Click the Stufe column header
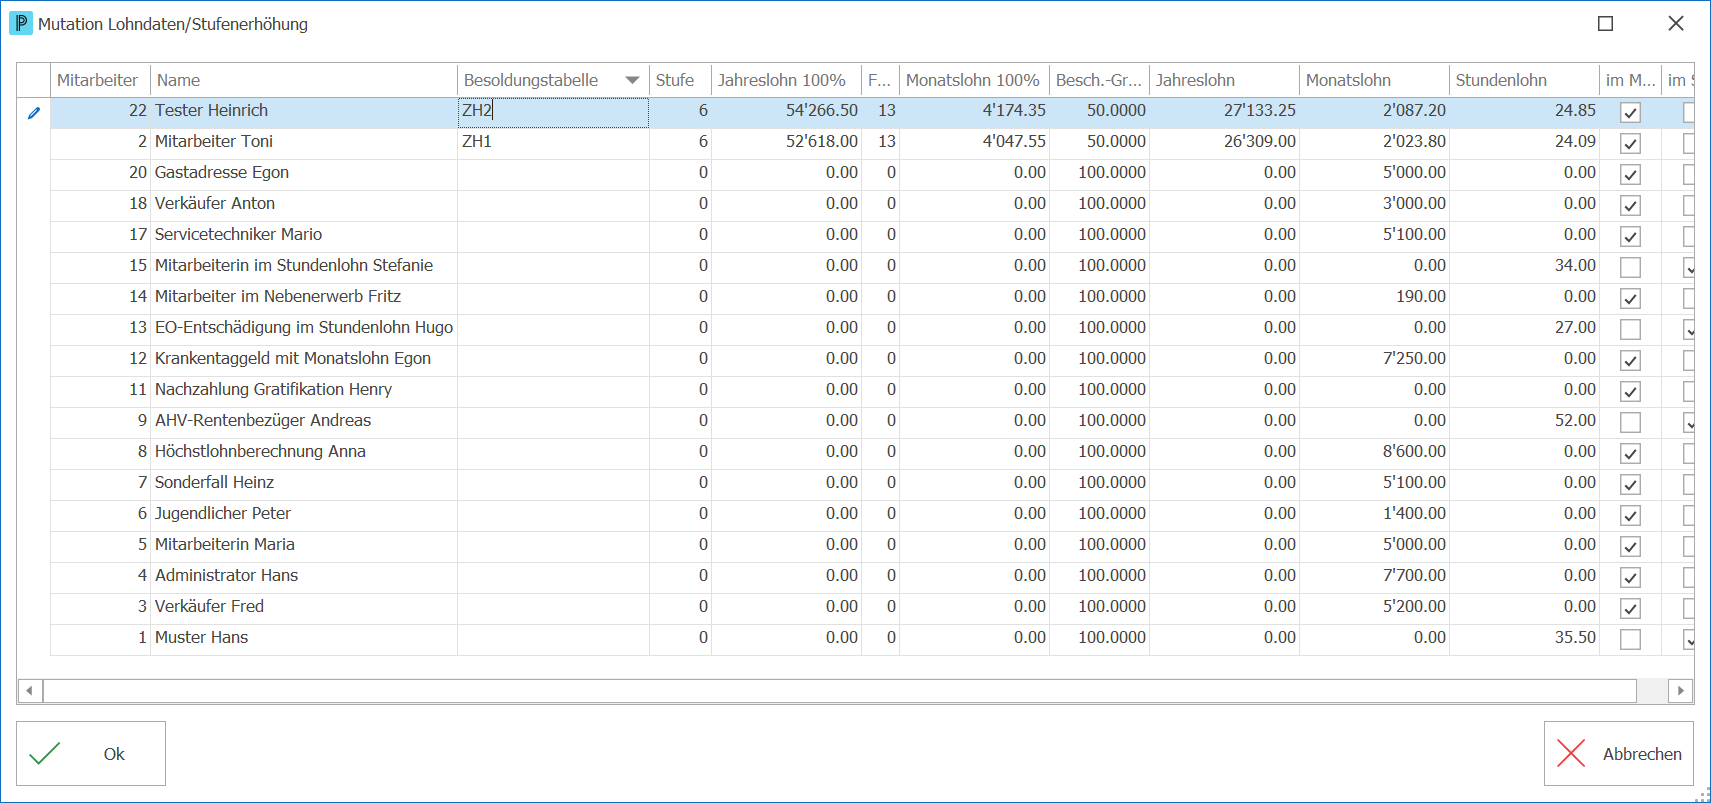This screenshot has height=803, width=1711. click(680, 80)
